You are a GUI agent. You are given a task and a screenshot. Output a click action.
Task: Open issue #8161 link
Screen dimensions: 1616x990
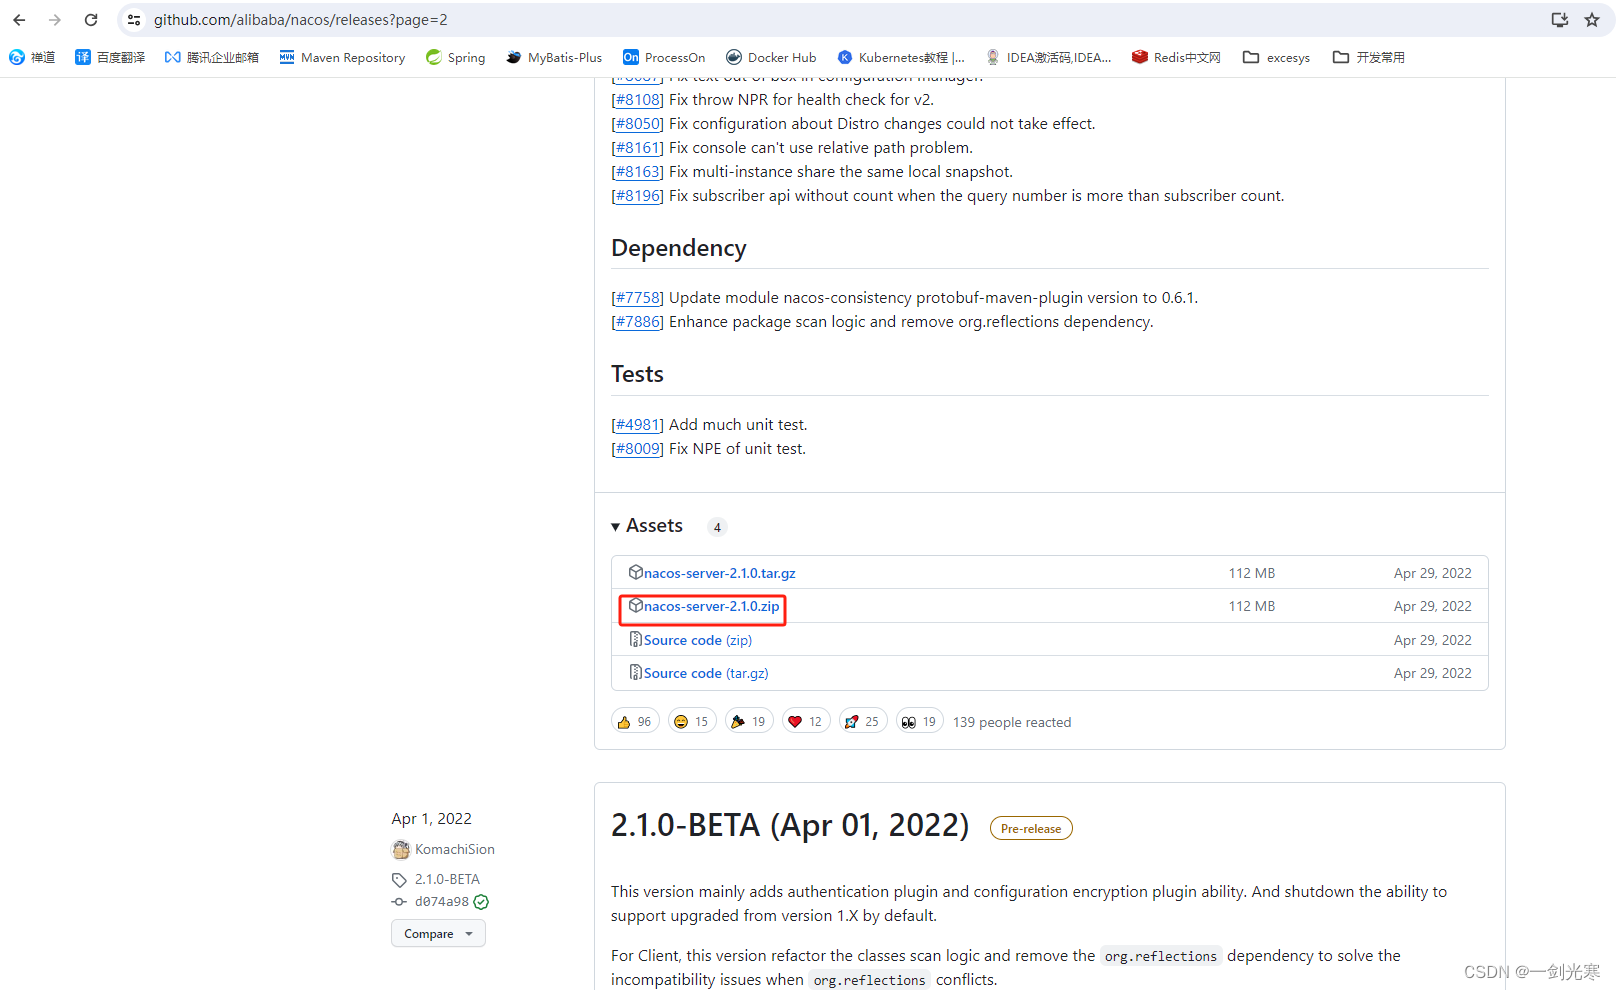[638, 148]
